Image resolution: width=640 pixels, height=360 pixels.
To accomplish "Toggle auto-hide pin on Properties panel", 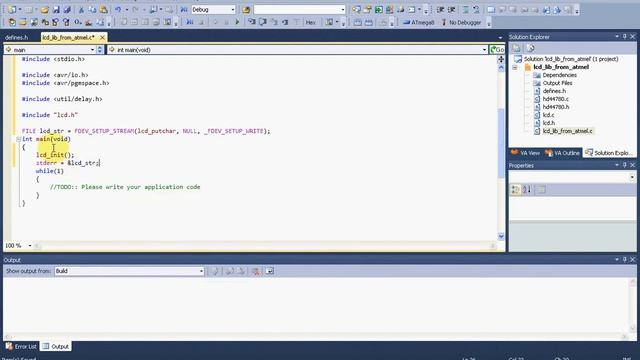I will click(x=624, y=165).
